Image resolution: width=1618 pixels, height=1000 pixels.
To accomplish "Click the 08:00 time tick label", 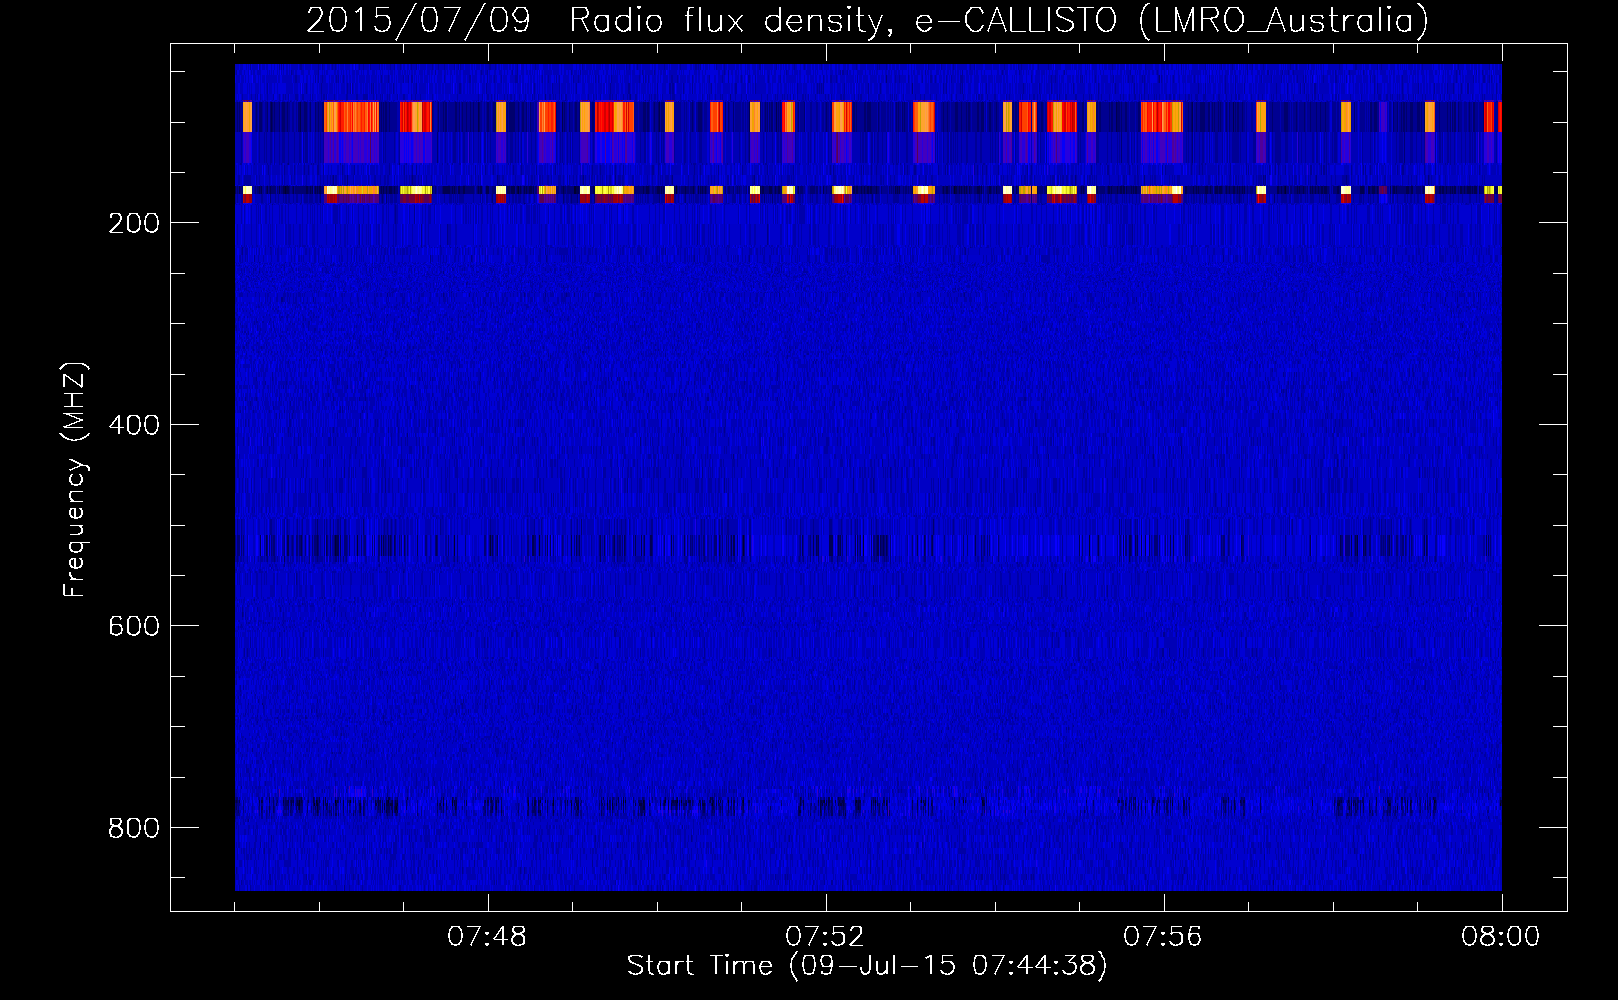I will [x=1501, y=937].
